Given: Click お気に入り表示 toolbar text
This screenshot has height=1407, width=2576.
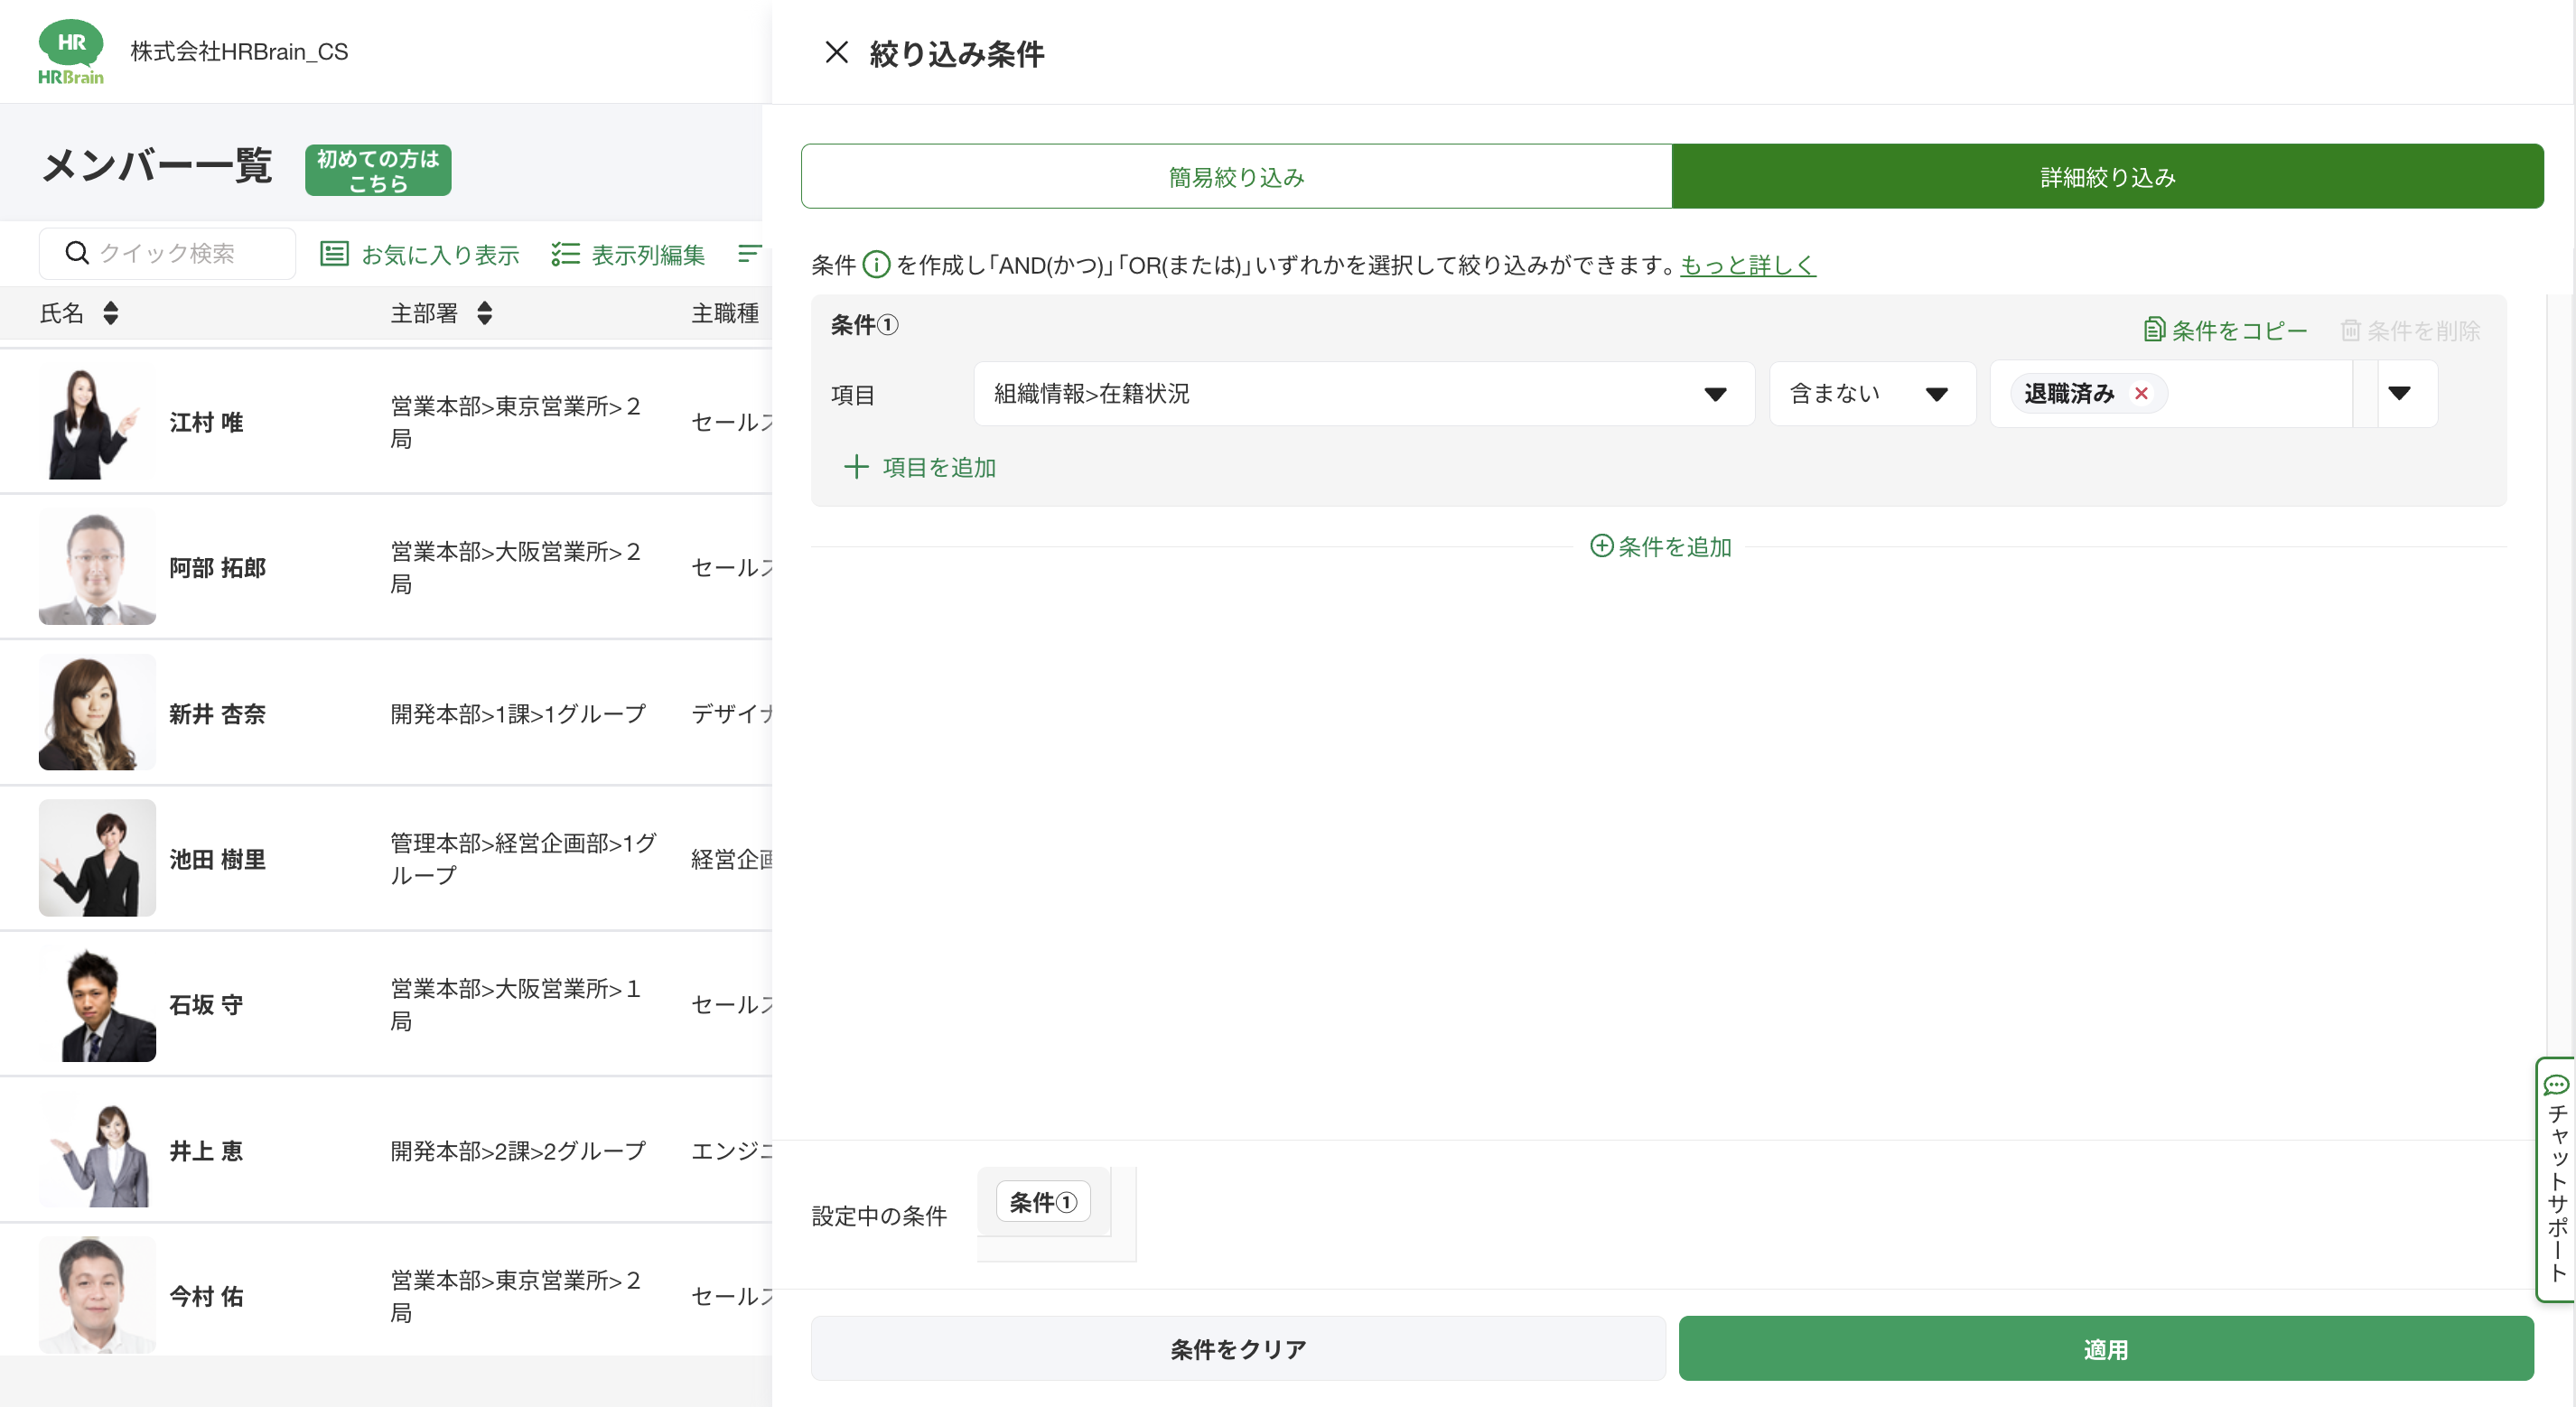Looking at the screenshot, I should [x=440, y=255].
